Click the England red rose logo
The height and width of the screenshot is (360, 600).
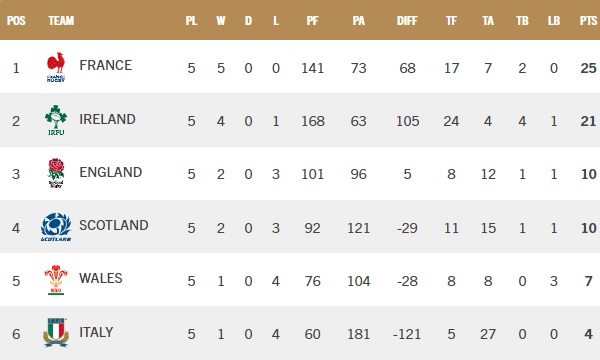click(x=56, y=173)
